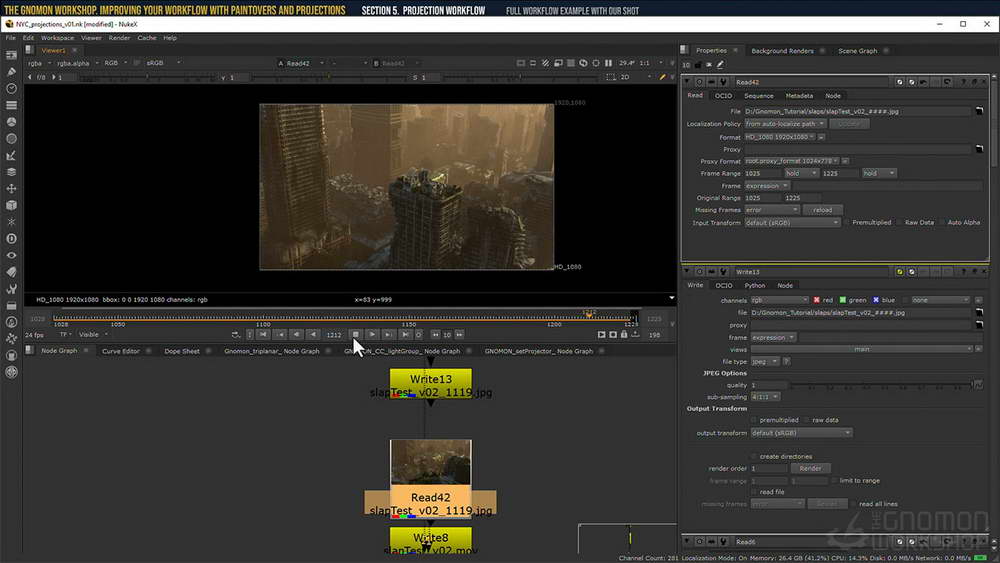Viewport: 1000px width, 563px height.
Task: Select the Write13 node in the node graph
Action: (x=431, y=383)
